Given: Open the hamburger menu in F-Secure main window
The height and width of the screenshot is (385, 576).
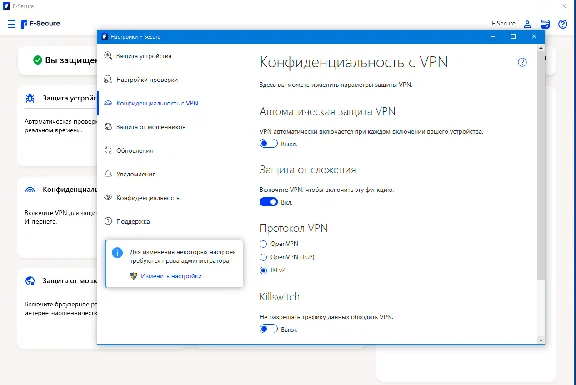Looking at the screenshot, I should coord(11,24).
